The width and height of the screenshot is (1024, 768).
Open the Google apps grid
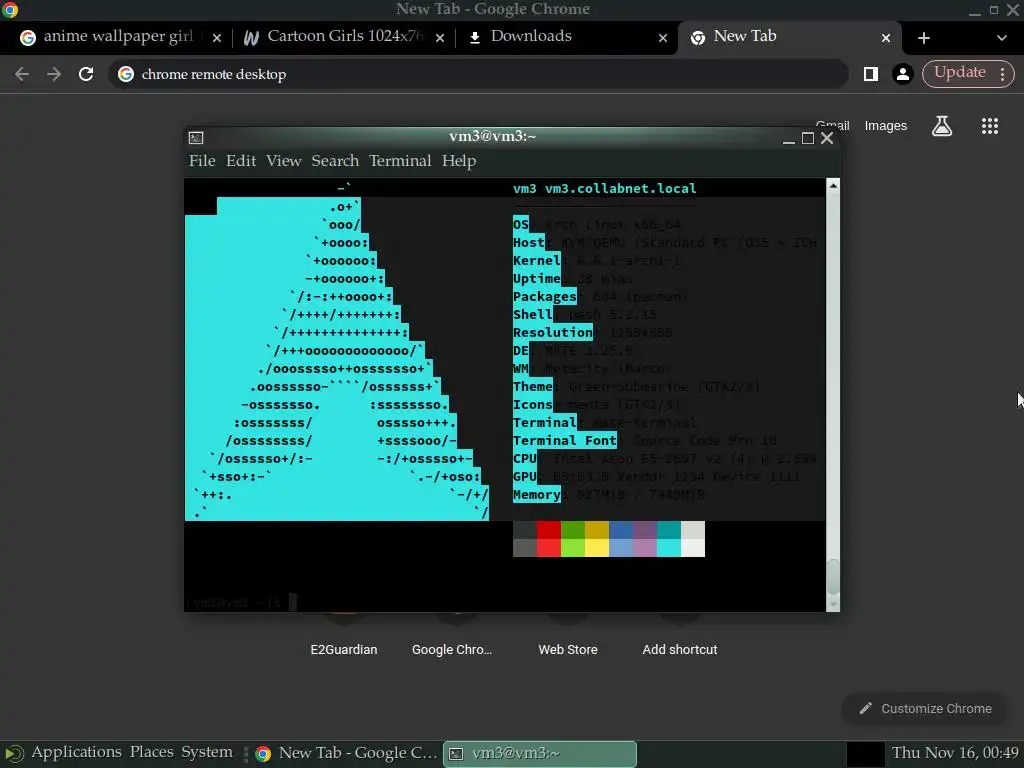[989, 125]
